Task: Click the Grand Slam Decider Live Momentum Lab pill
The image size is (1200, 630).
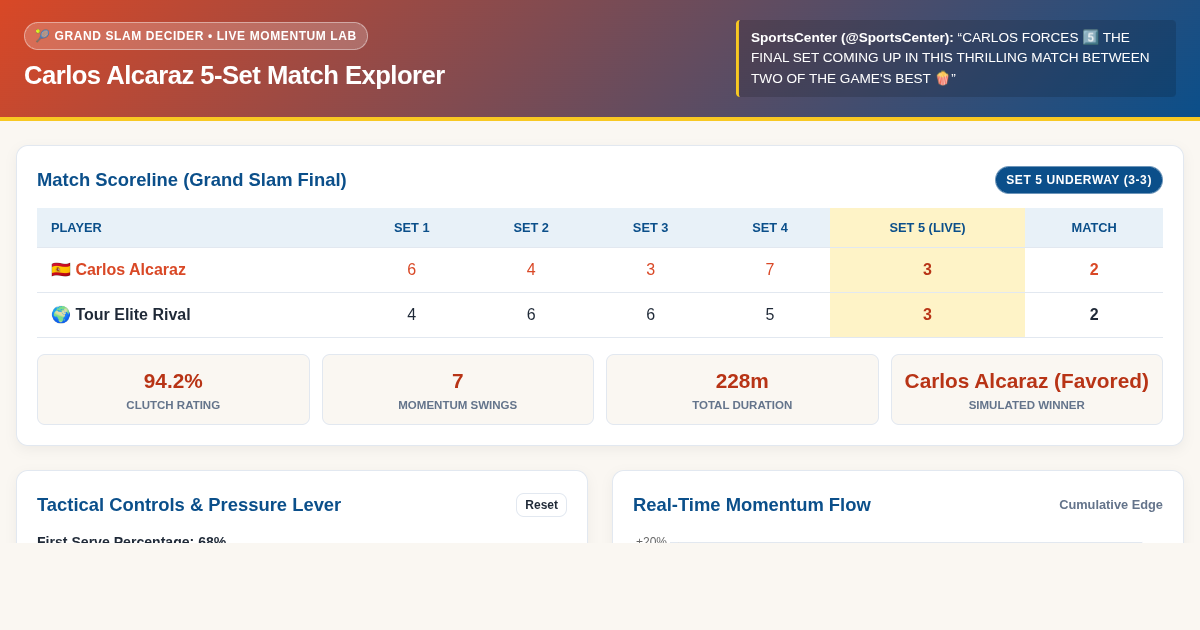Action: point(196,36)
